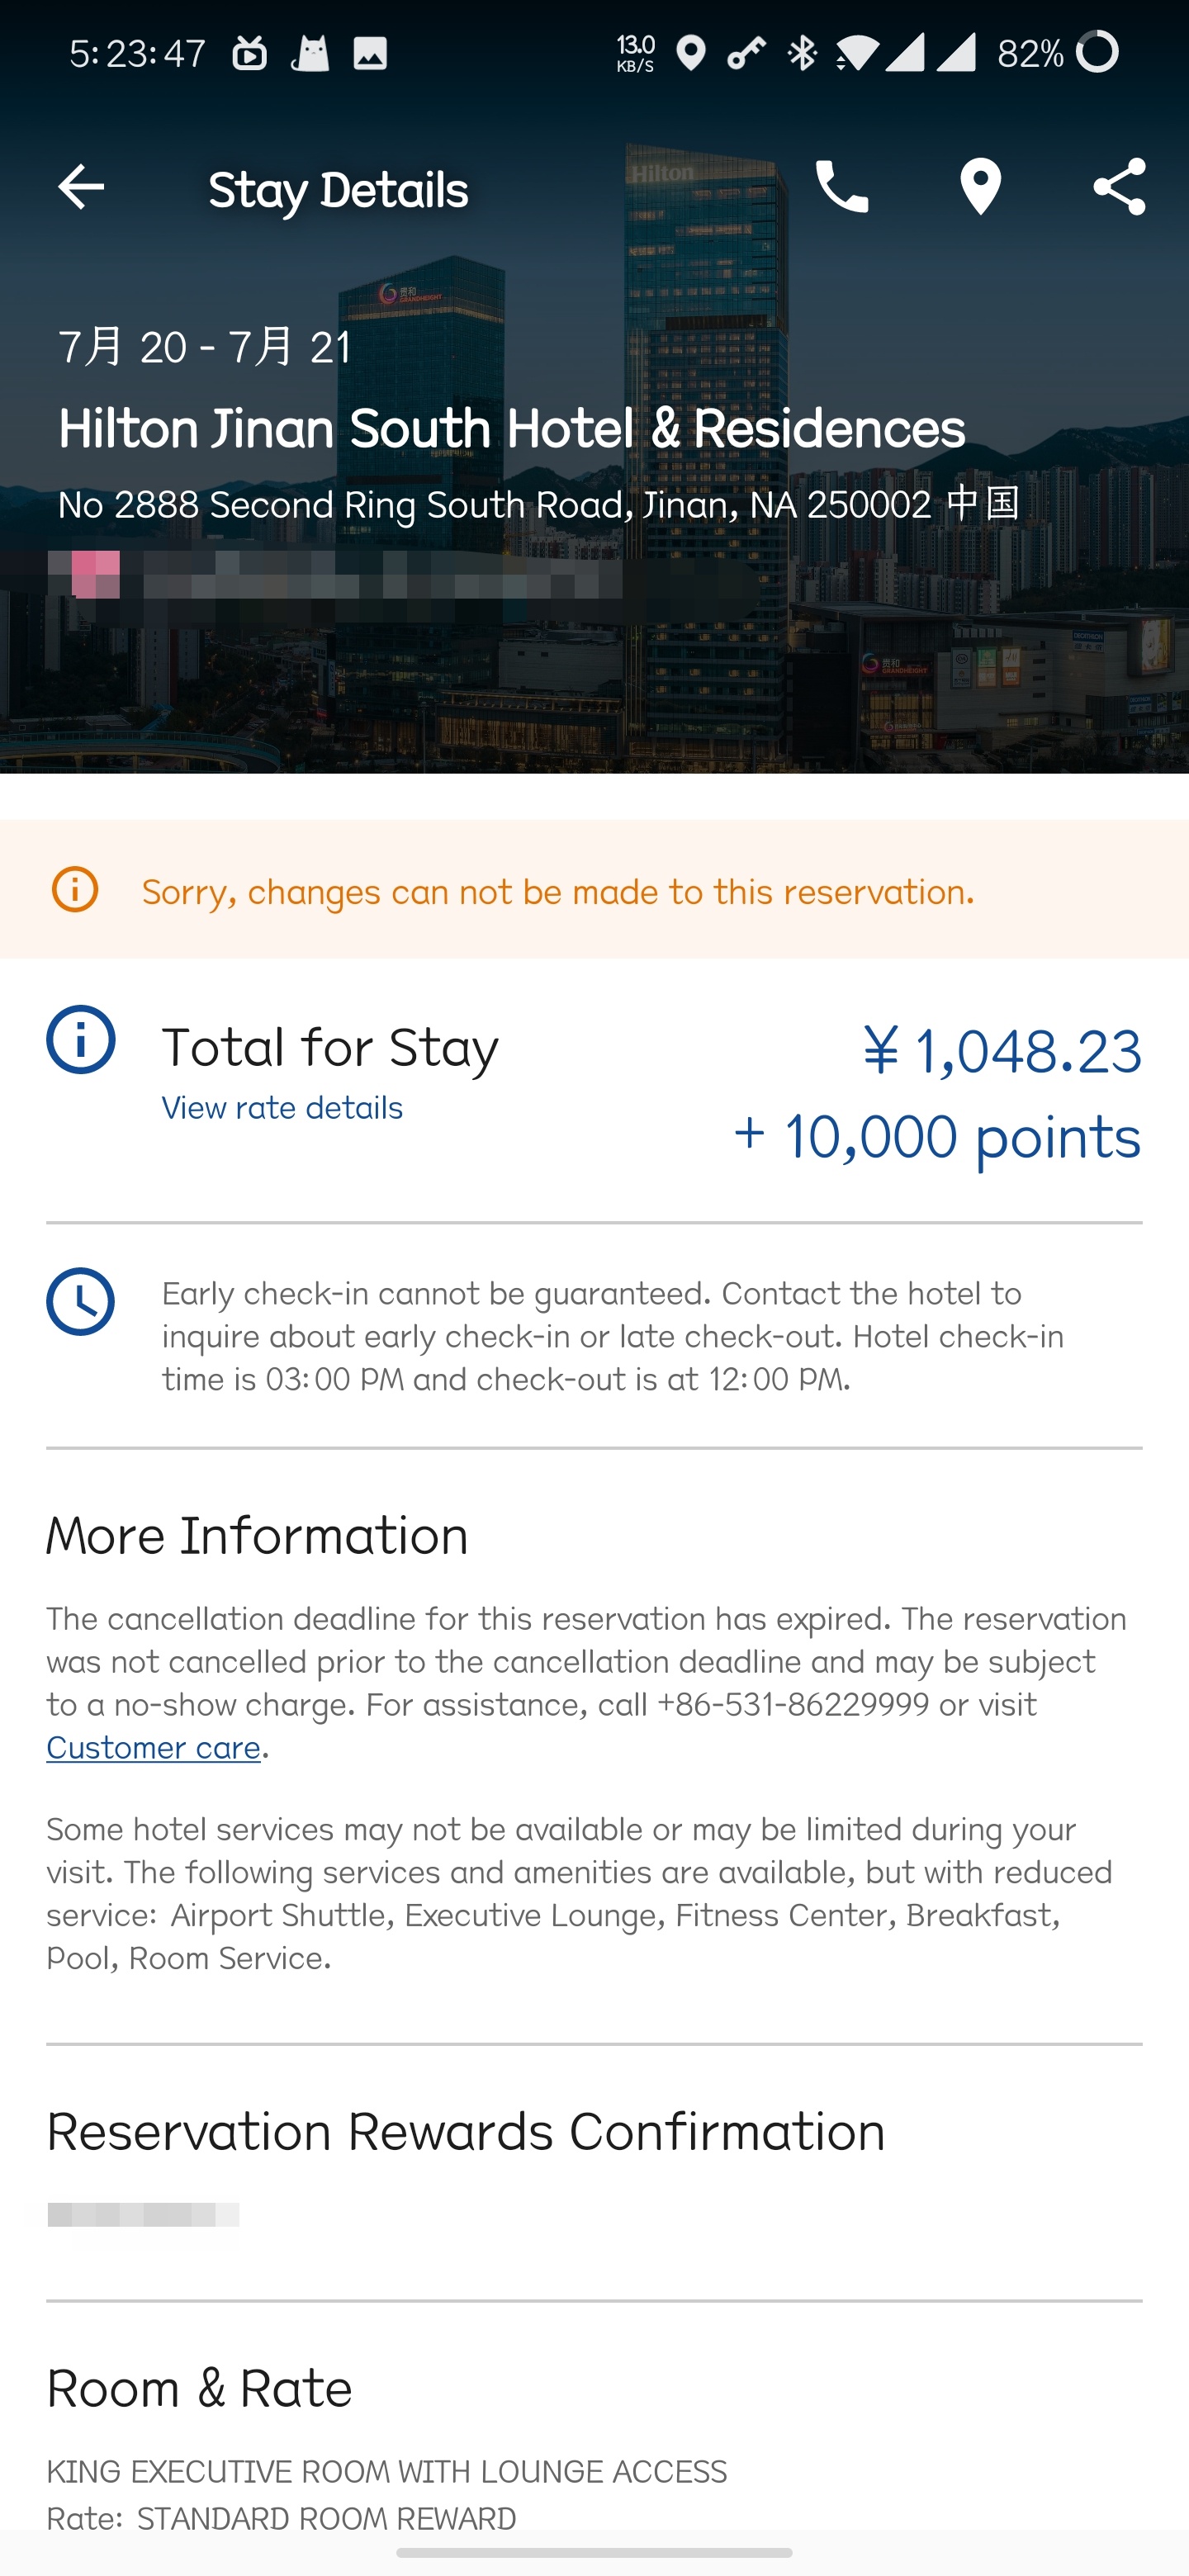This screenshot has height=2576, width=1189.
Task: Open hotel location map pin icon
Action: click(x=980, y=187)
